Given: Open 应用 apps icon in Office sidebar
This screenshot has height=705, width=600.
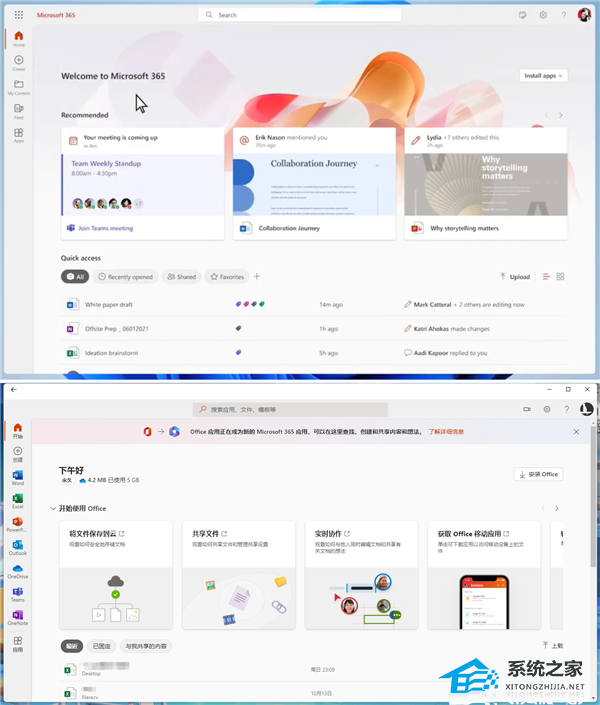Looking at the screenshot, I should (x=18, y=644).
